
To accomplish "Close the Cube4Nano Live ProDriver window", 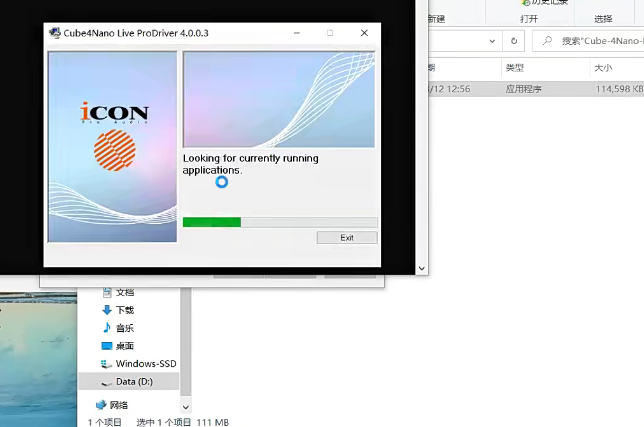I will pos(364,33).
